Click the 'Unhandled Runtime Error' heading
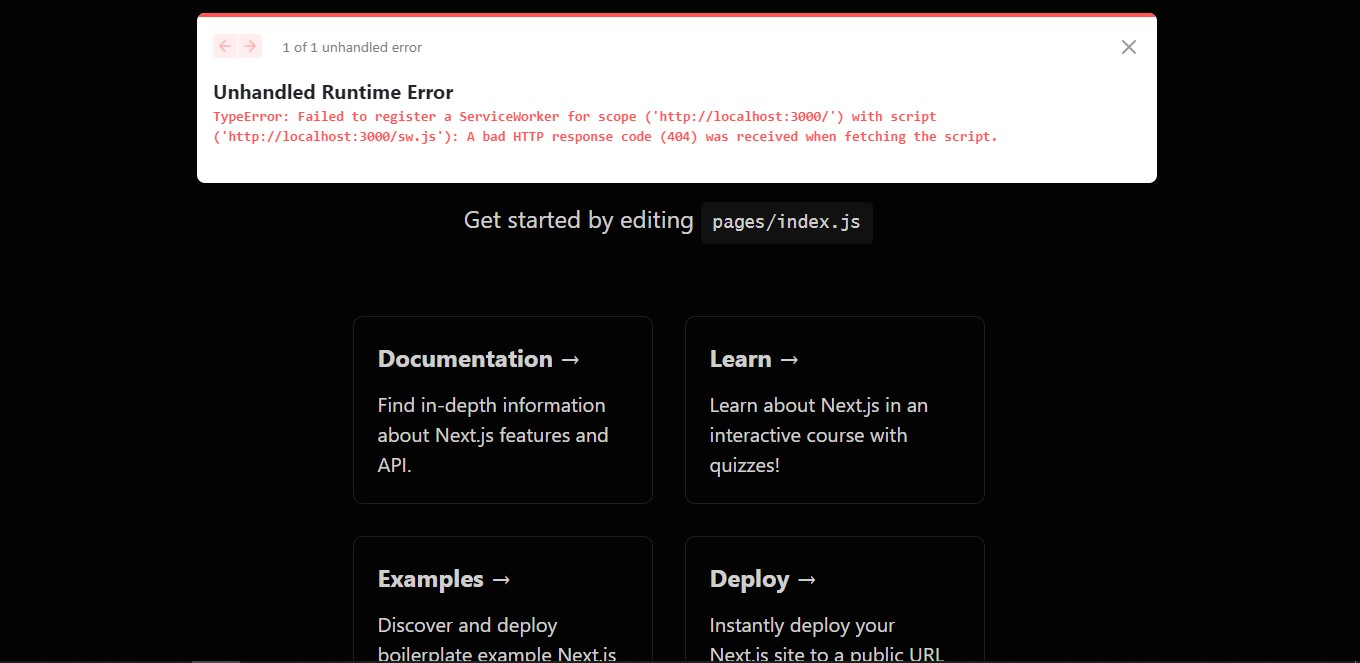Image resolution: width=1360 pixels, height=663 pixels. tap(333, 92)
